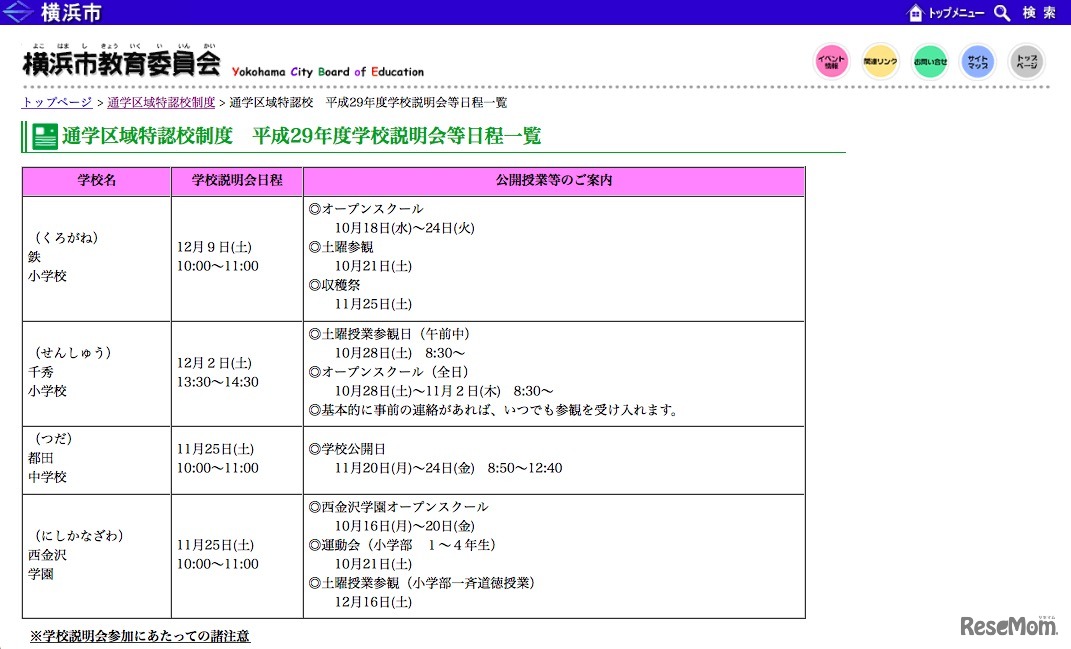Click the green document icon beside page title
Image resolution: width=1071 pixels, height=649 pixels.
[44, 135]
